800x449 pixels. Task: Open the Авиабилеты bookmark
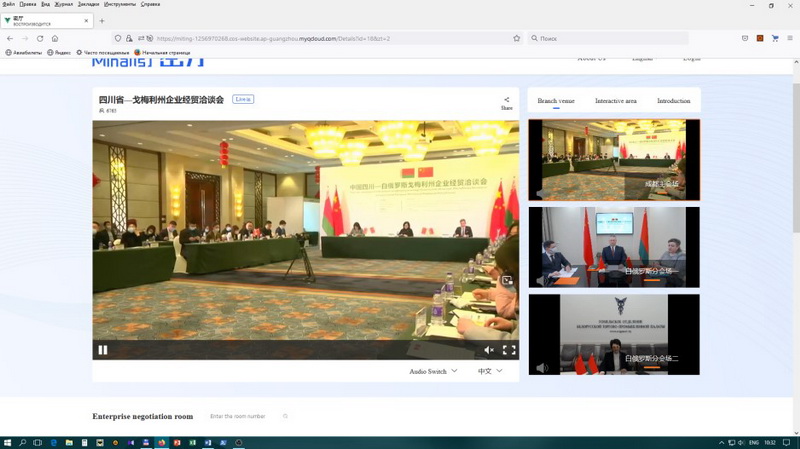point(23,53)
